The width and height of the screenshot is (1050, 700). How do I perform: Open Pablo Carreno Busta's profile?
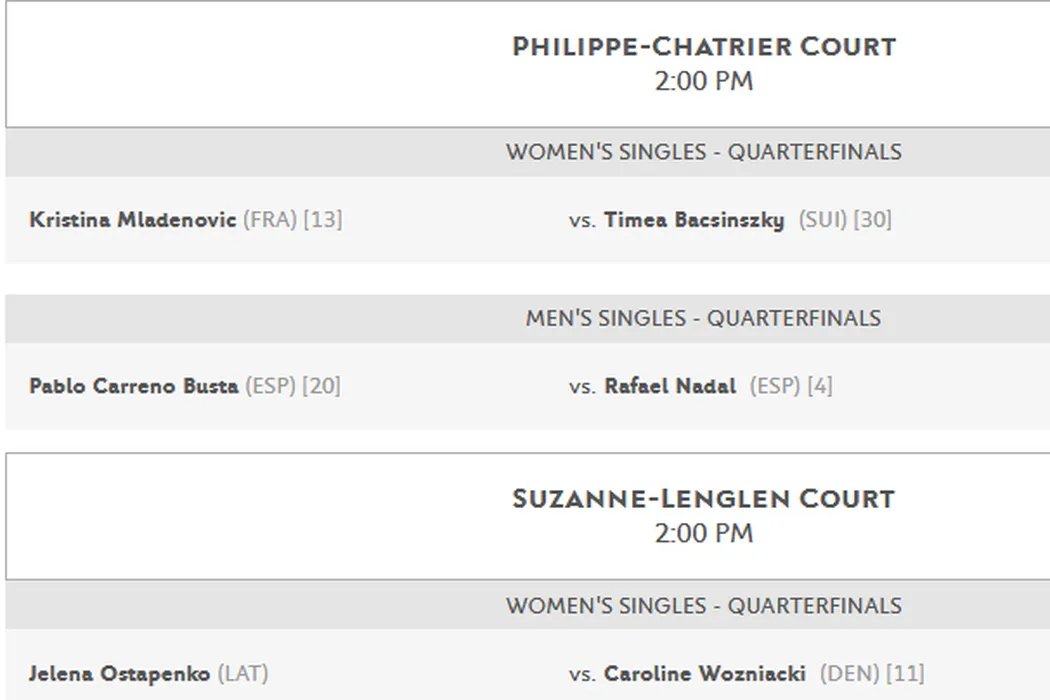[134, 386]
